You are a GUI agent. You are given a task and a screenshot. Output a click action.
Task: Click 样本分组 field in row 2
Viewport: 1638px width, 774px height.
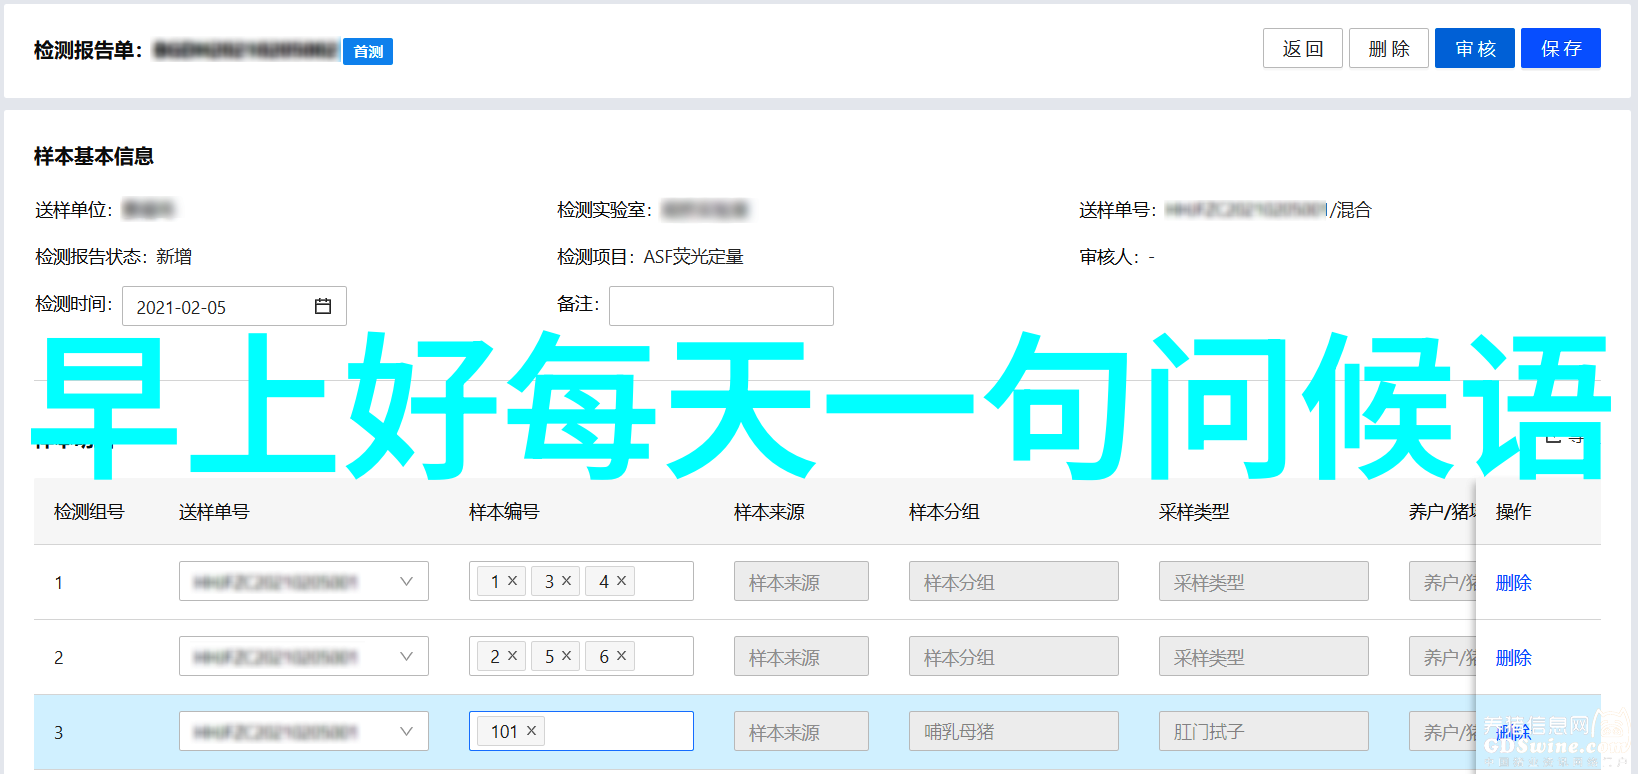(1014, 656)
